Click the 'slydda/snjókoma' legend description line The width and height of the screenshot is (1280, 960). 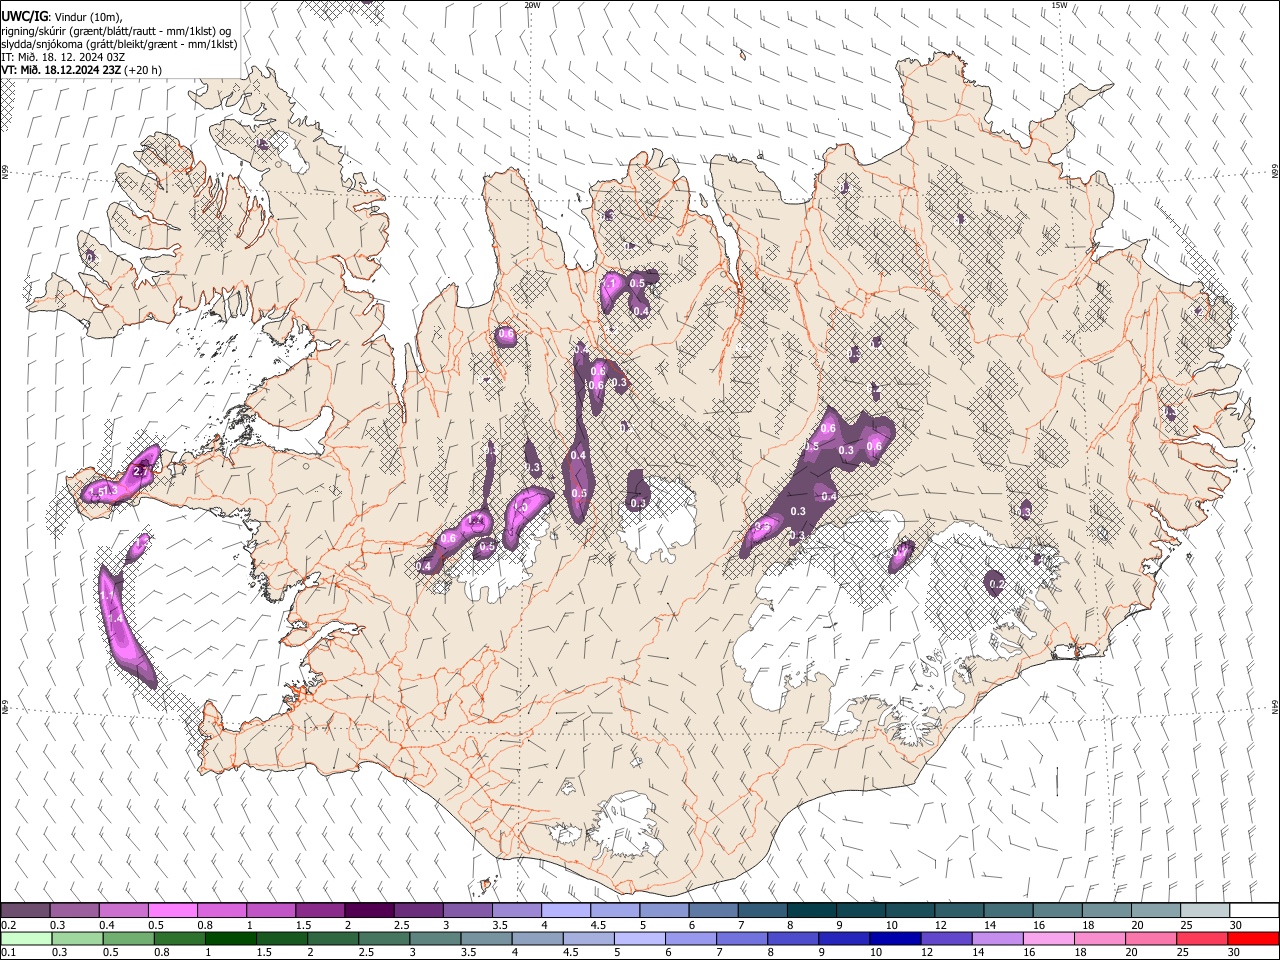click(119, 44)
